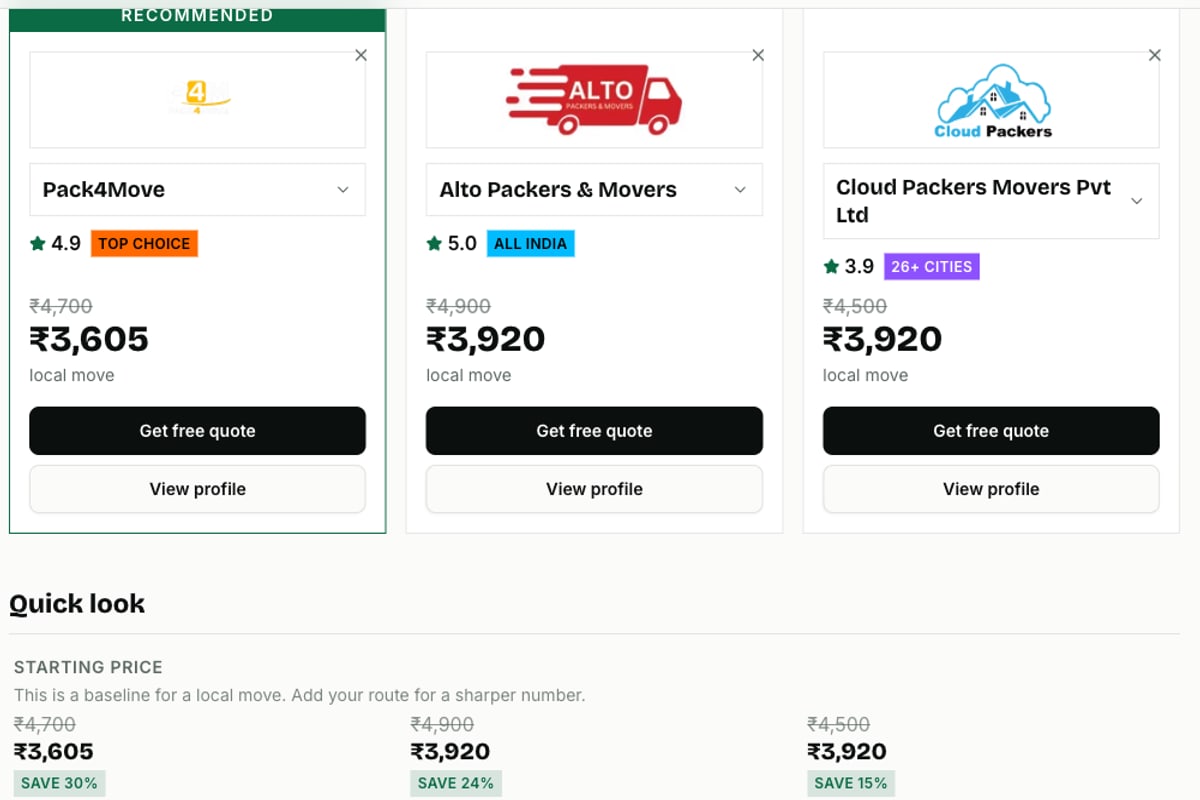Expand the Alto Packers & Movers selector
This screenshot has height=800, width=1200.
(x=595, y=190)
